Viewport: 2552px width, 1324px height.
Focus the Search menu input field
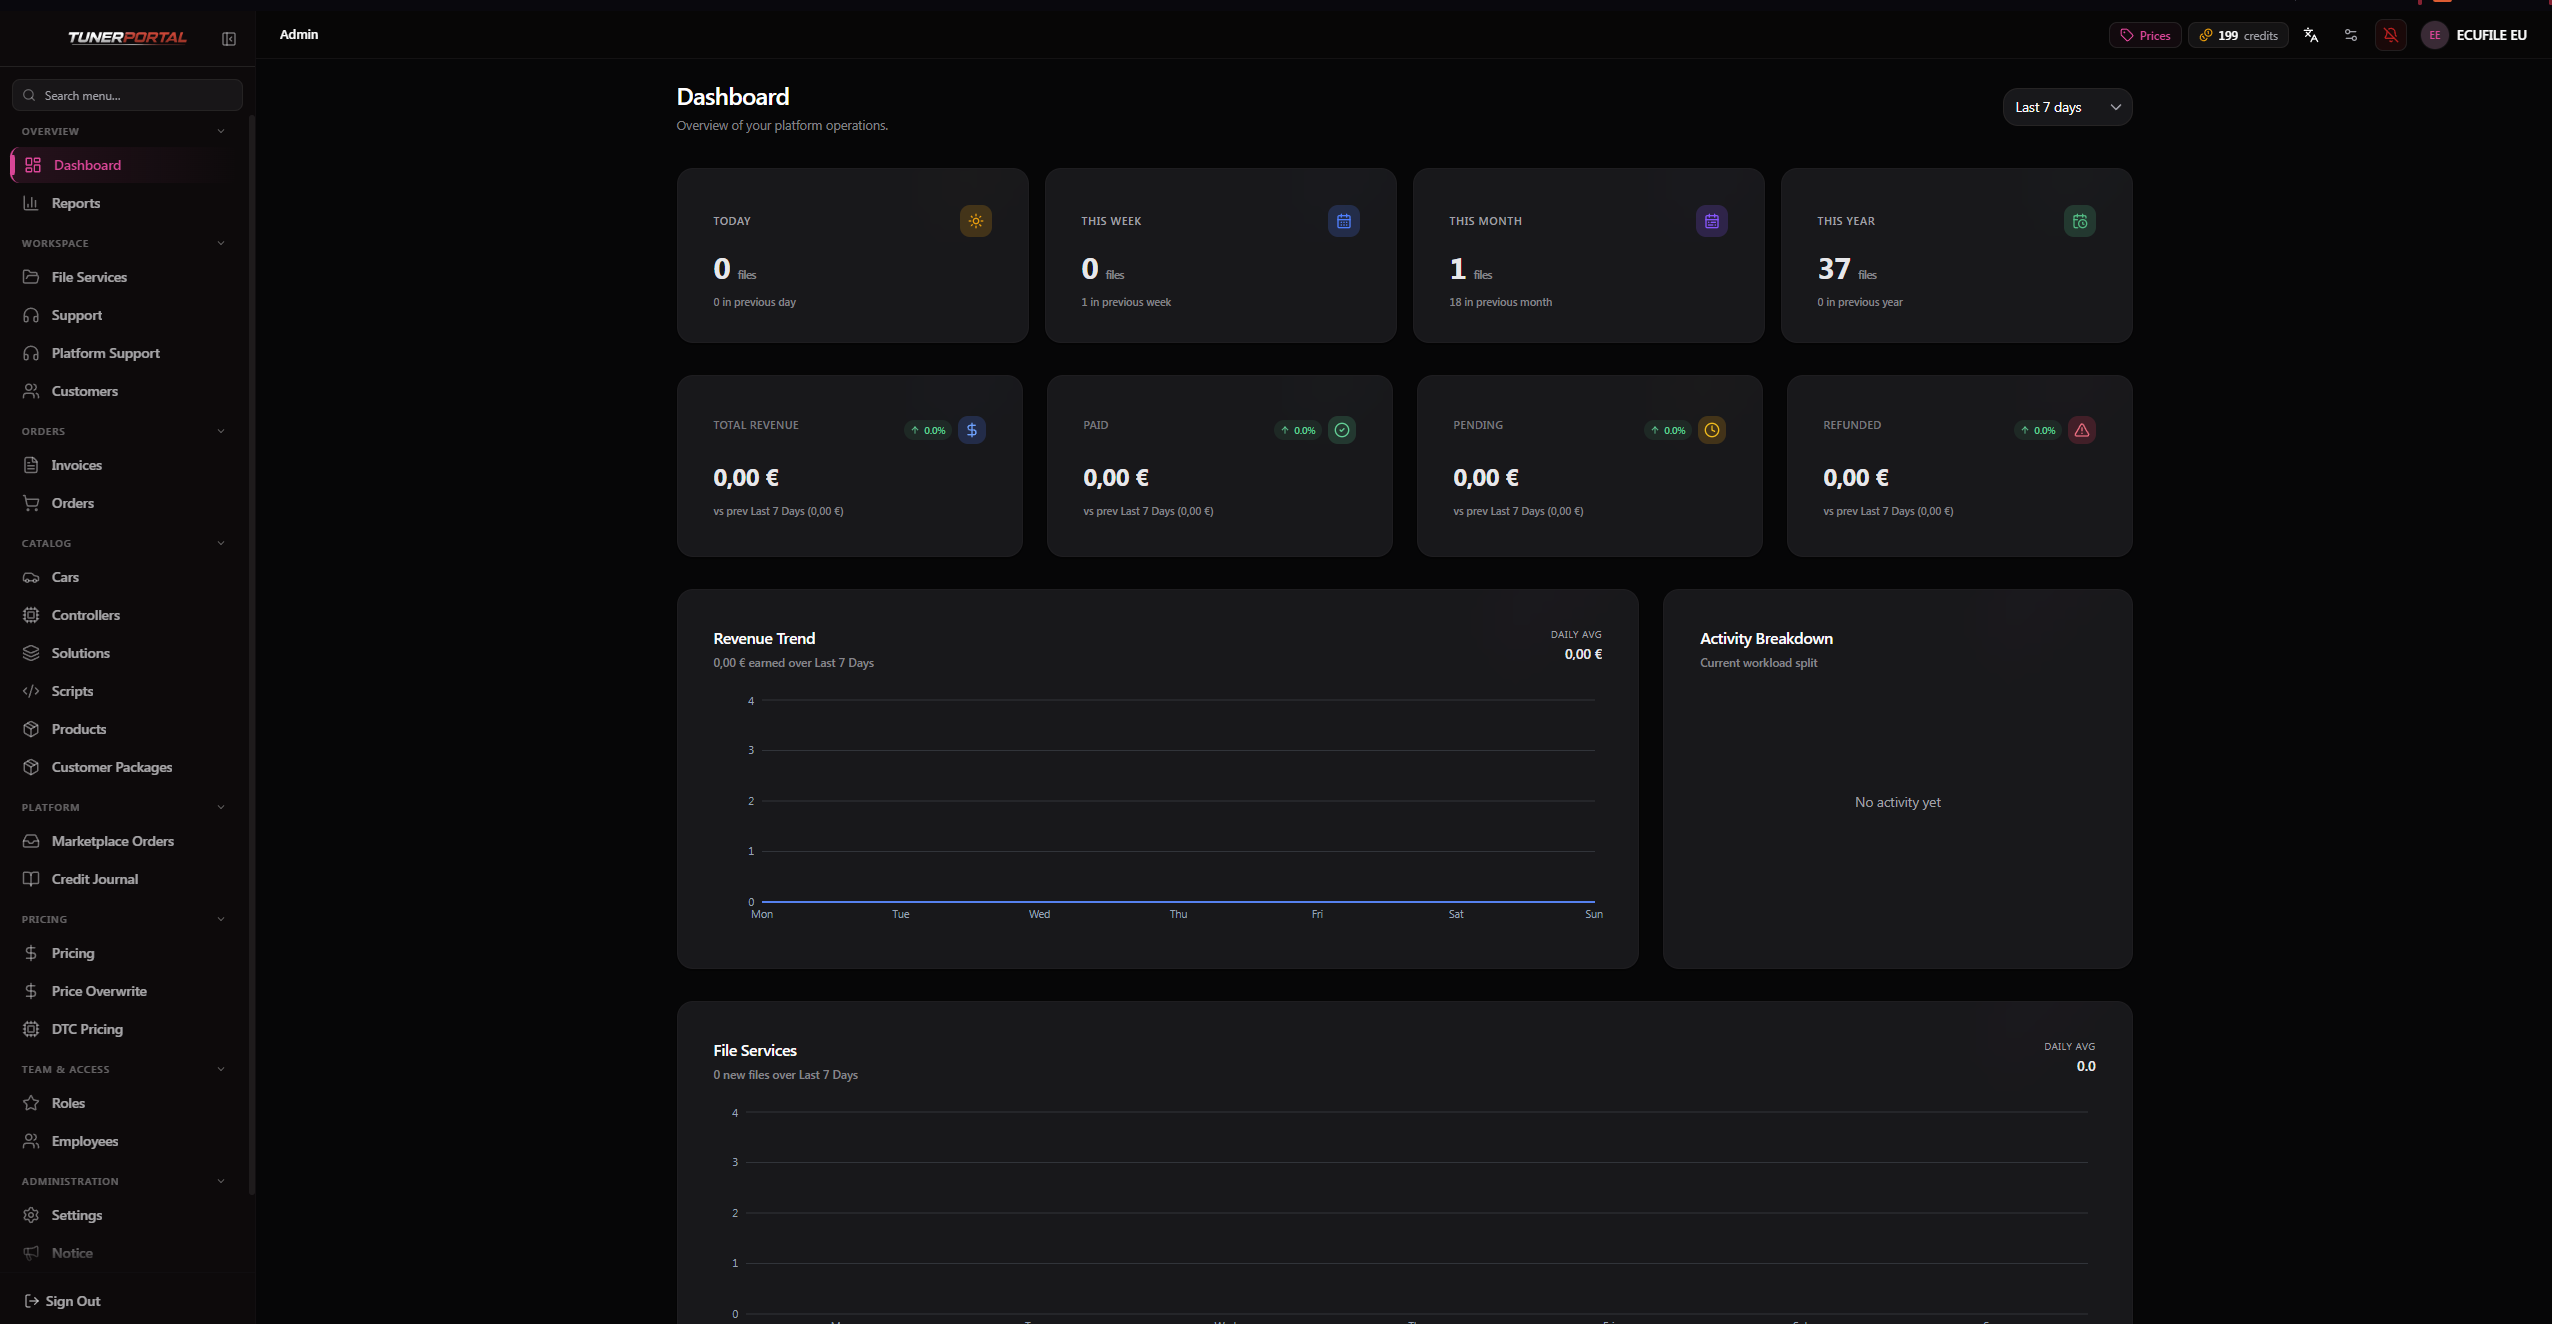point(127,95)
